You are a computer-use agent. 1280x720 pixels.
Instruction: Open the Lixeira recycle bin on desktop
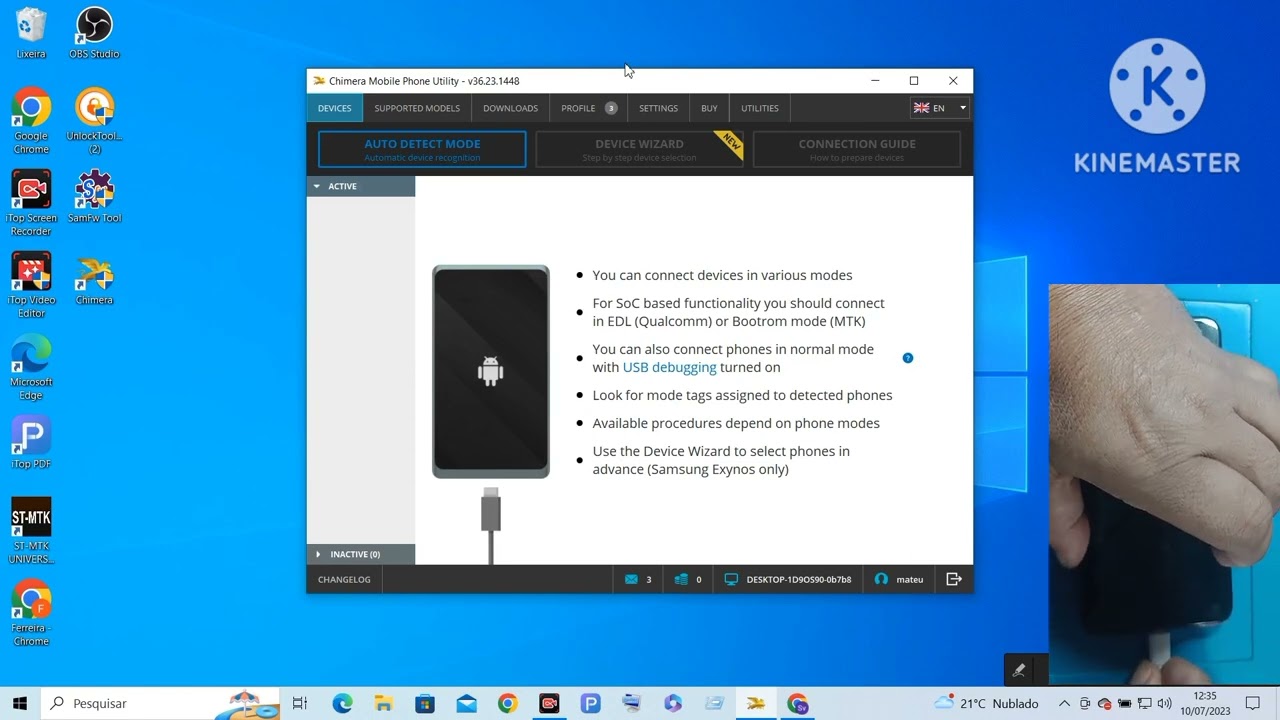click(x=31, y=33)
